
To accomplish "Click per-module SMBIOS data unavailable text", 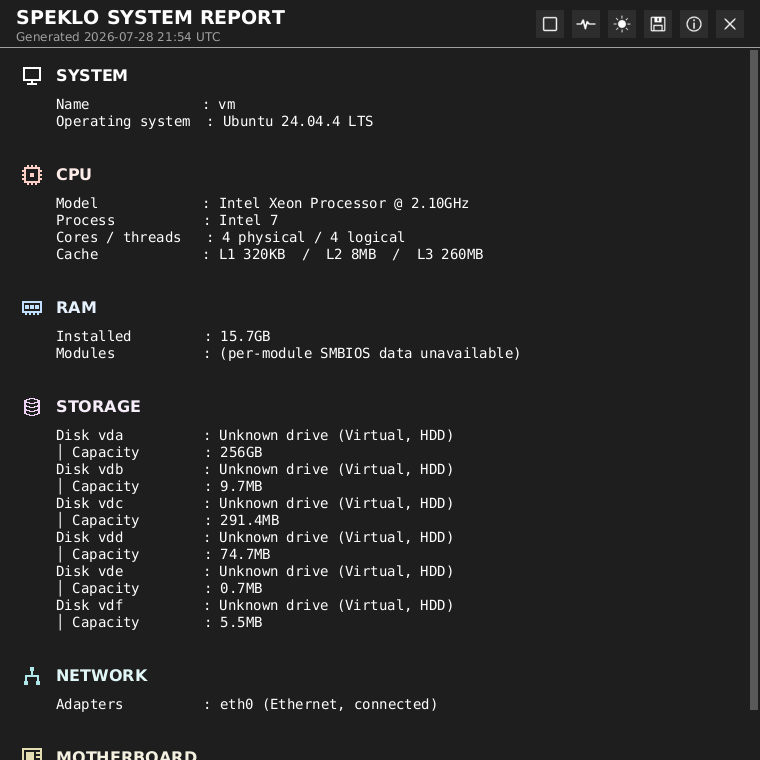I will click(x=370, y=353).
